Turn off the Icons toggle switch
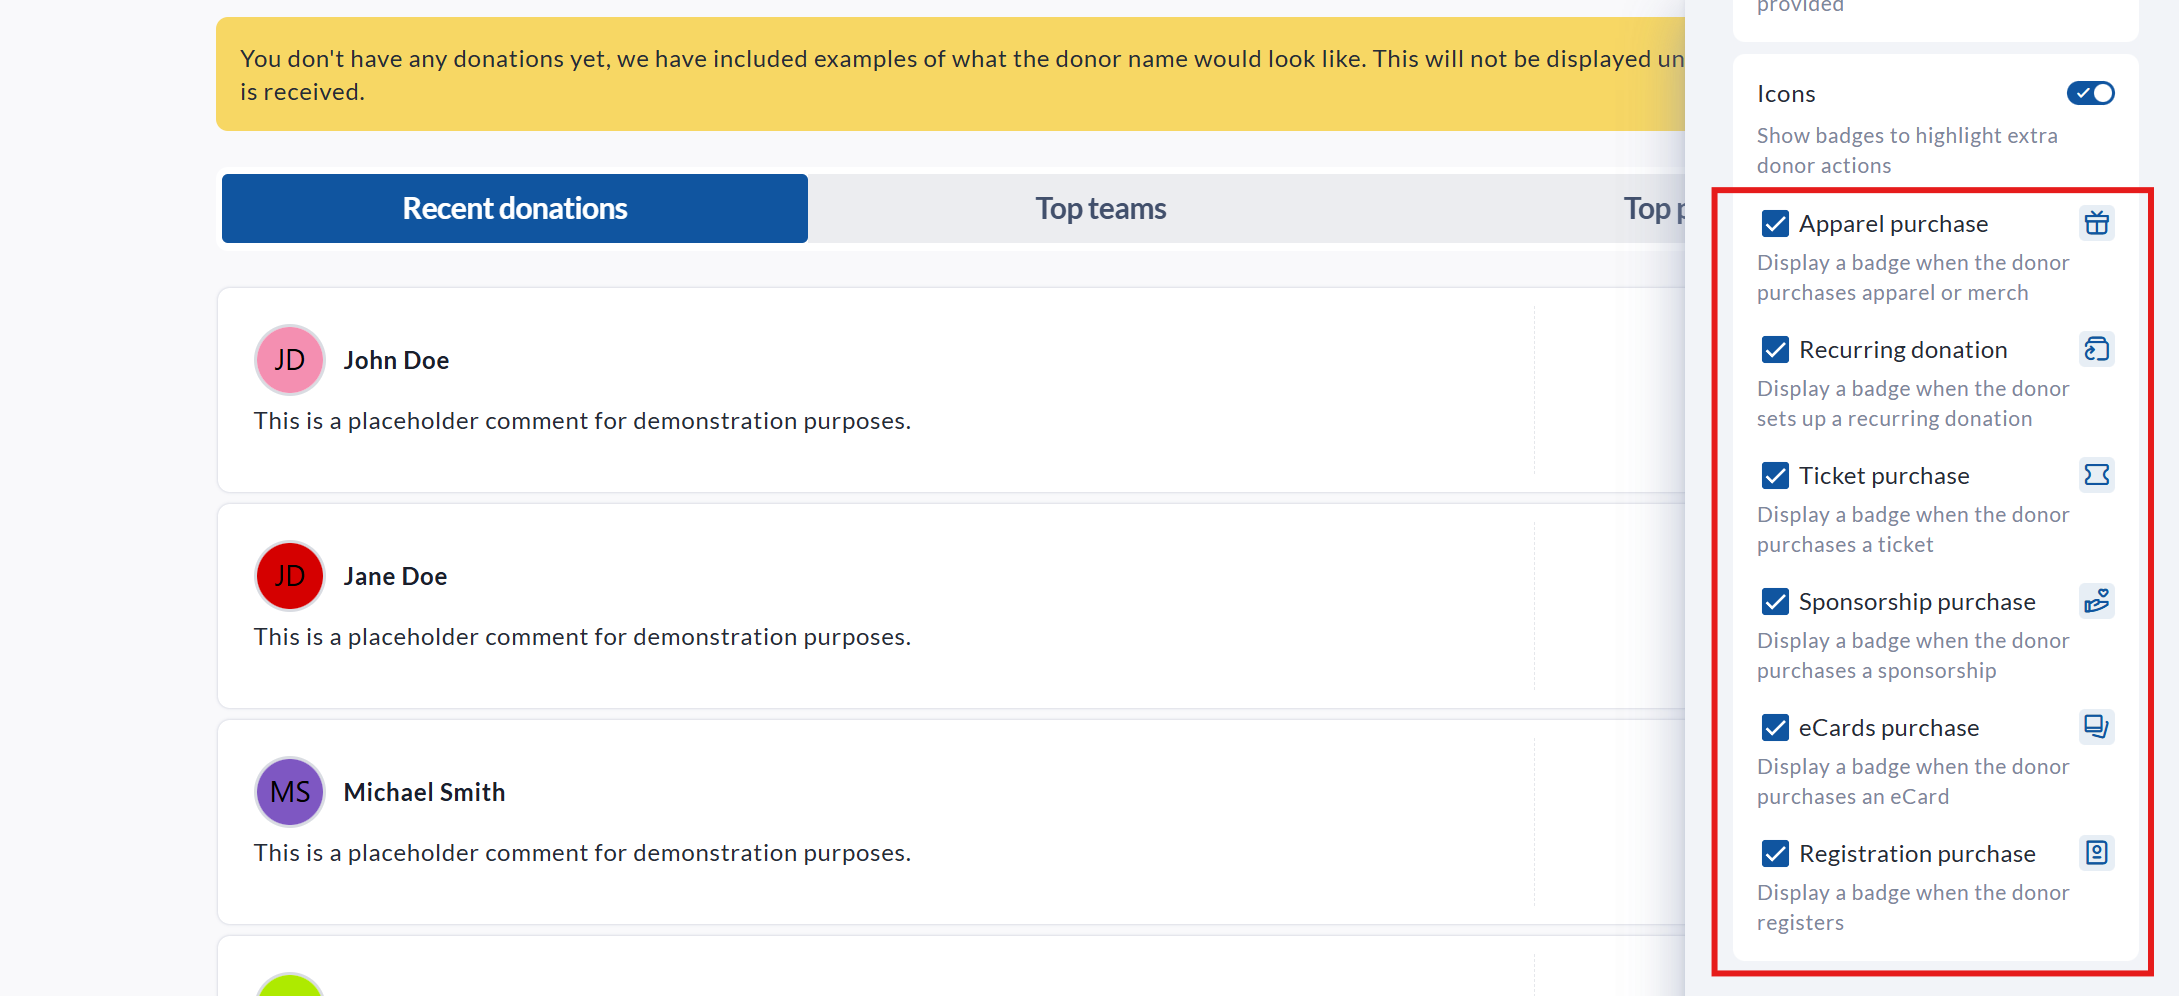Screen dimensions: 2179x996 tap(2090, 93)
